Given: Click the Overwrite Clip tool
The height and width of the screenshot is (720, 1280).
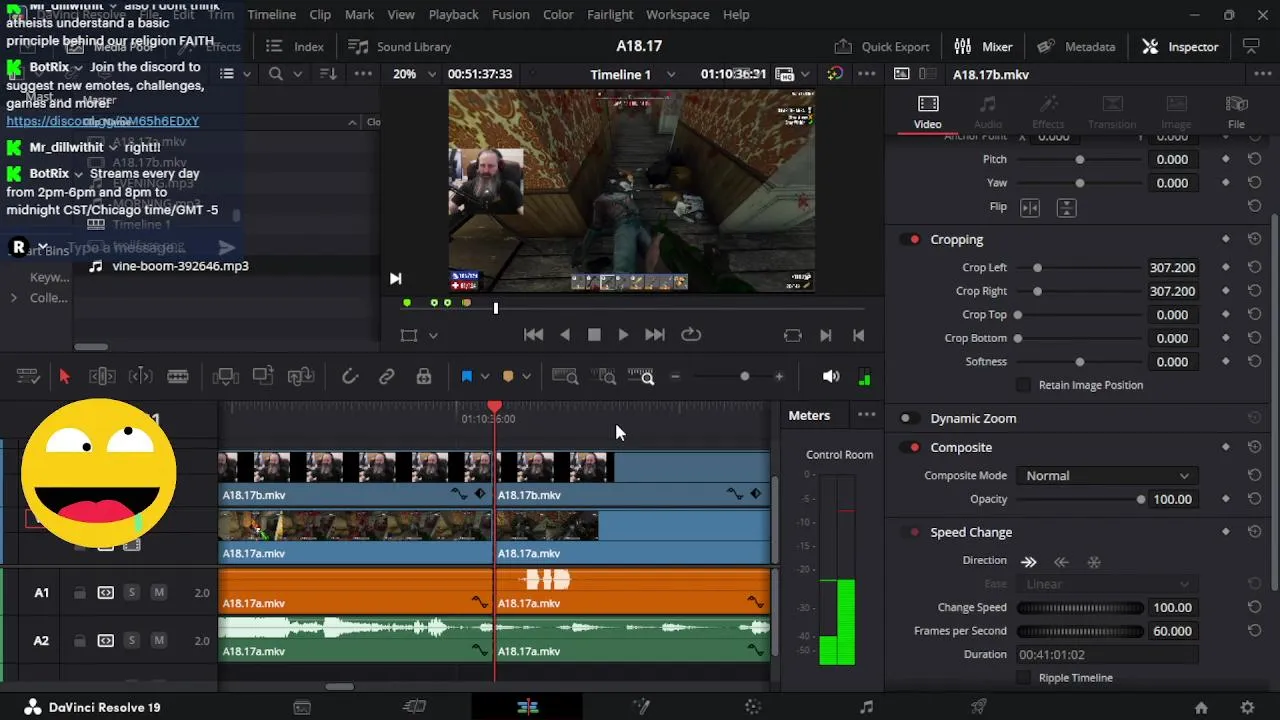Looking at the screenshot, I should point(263,376).
